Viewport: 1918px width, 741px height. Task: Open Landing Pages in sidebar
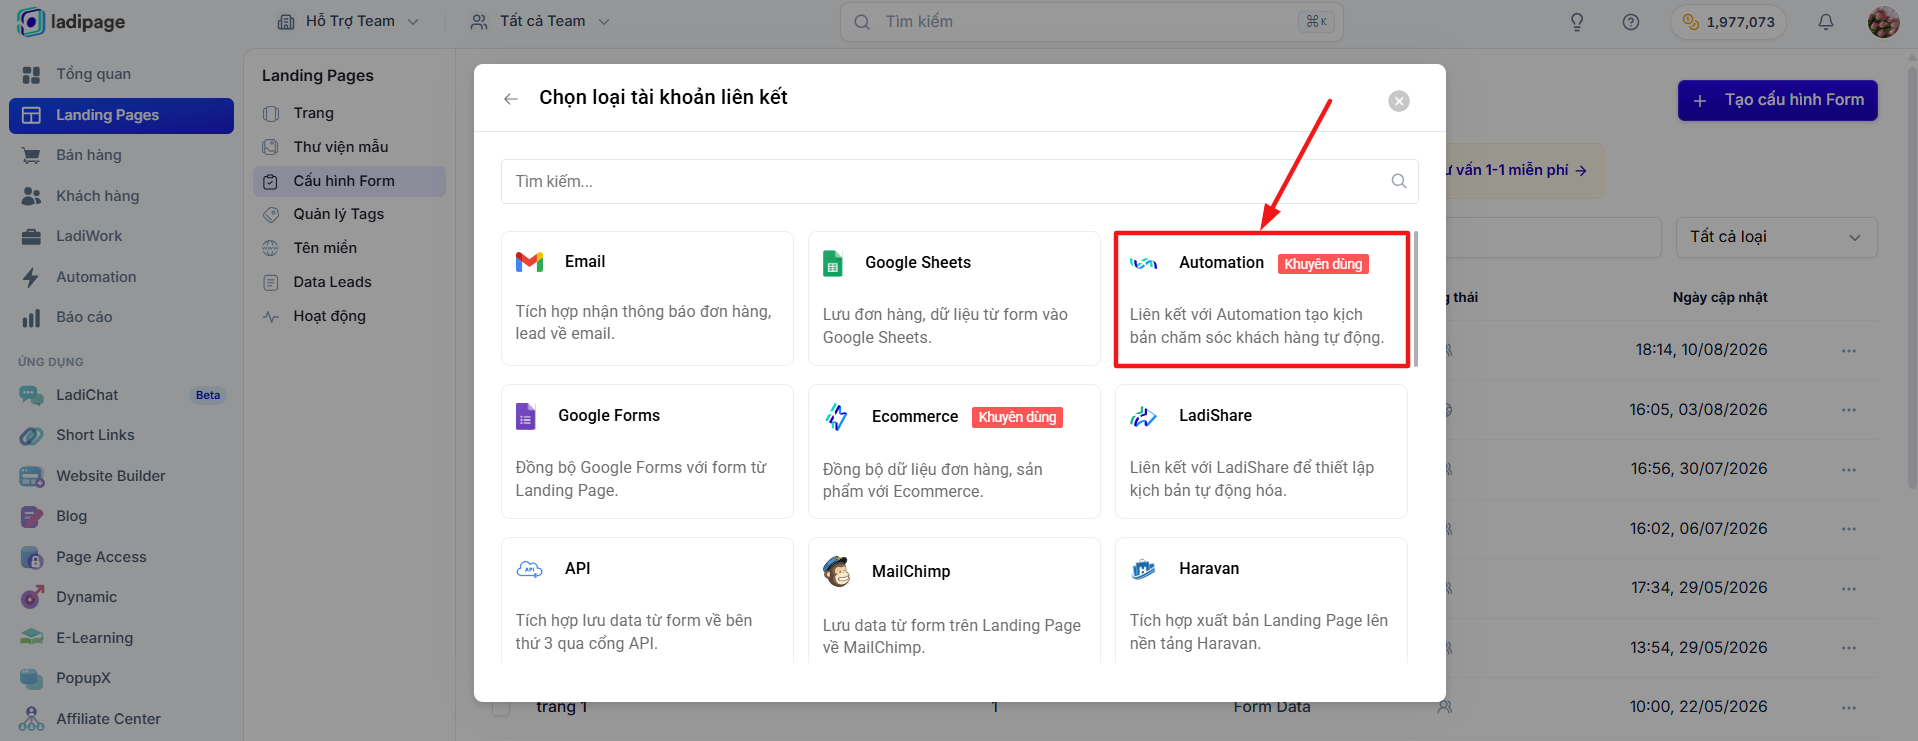121,115
